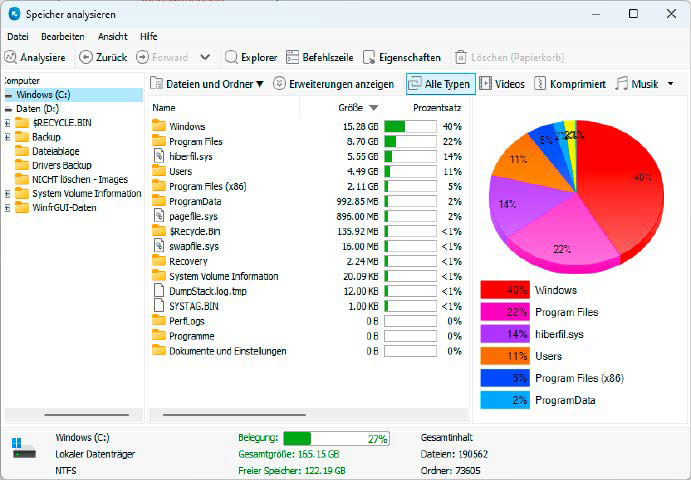Click the Forward arrow icon
Screen dimensions: 691x480
click(x=142, y=57)
